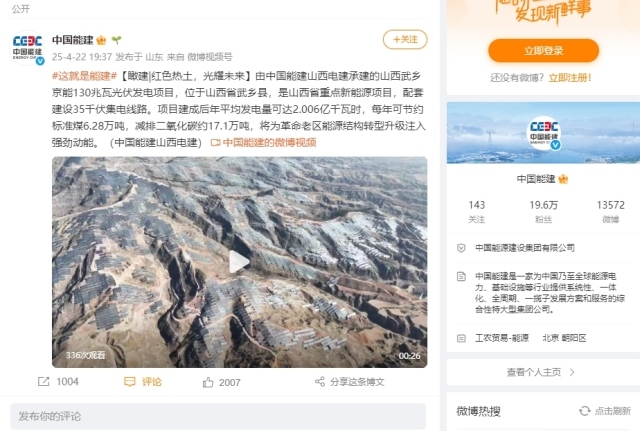Follow the account with +关注 button

pos(405,40)
